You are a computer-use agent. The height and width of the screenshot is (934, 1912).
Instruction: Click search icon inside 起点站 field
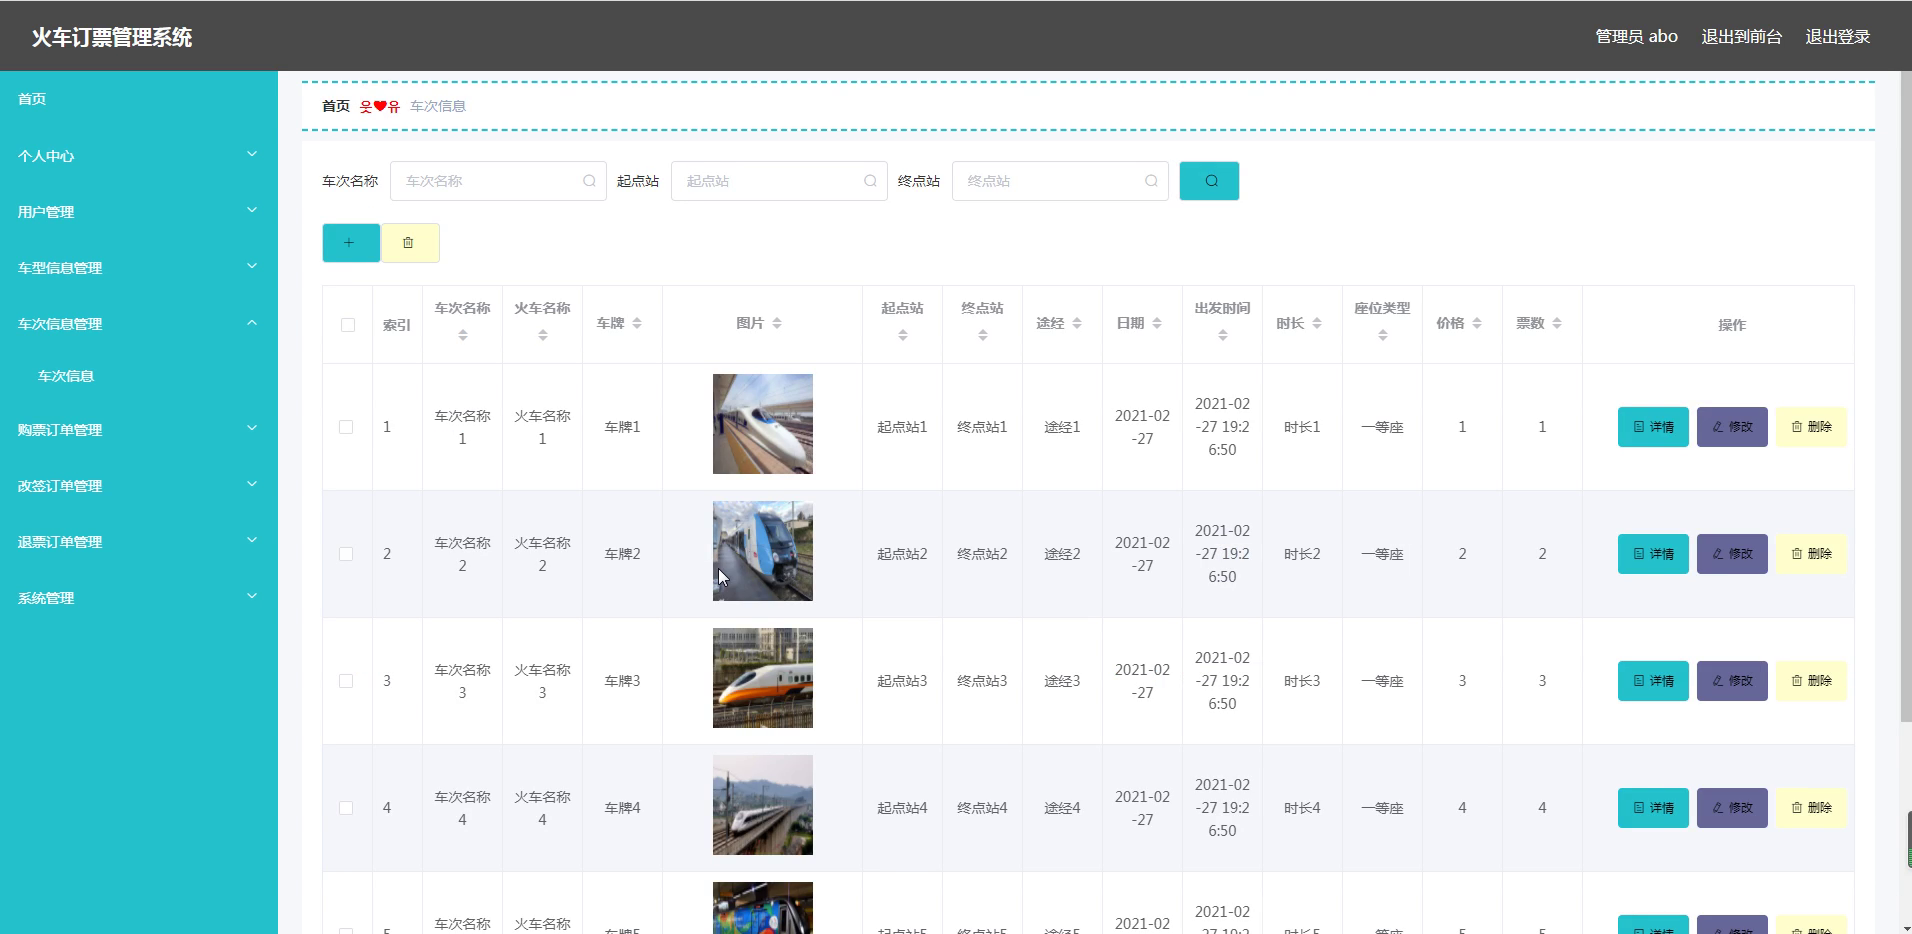pyautogui.click(x=870, y=181)
